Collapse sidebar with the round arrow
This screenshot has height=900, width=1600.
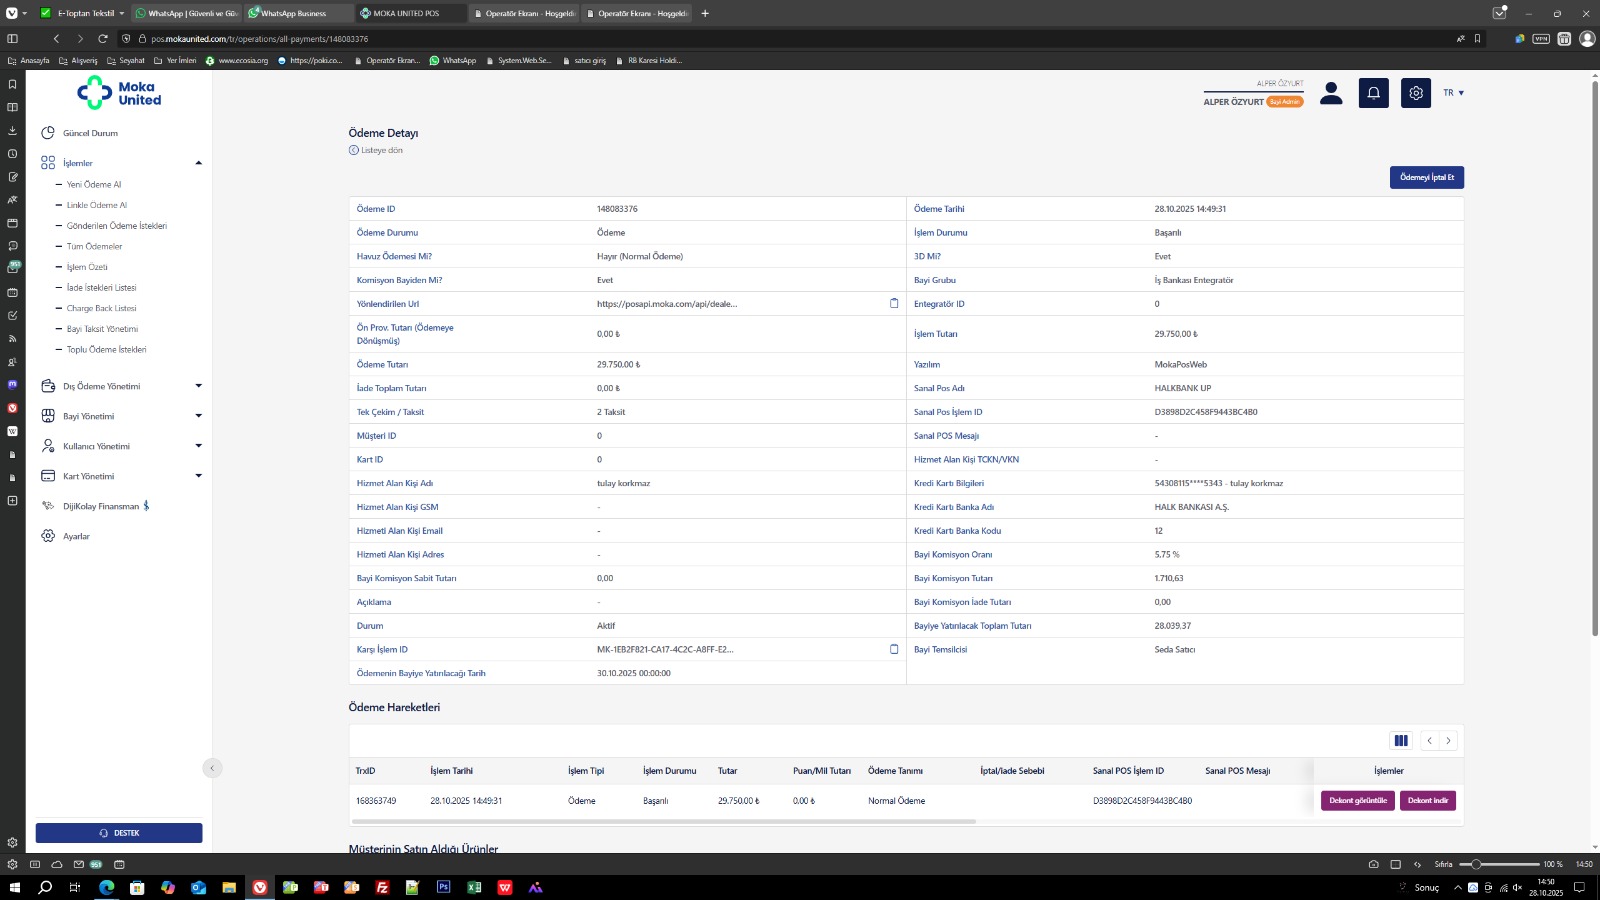pos(212,768)
